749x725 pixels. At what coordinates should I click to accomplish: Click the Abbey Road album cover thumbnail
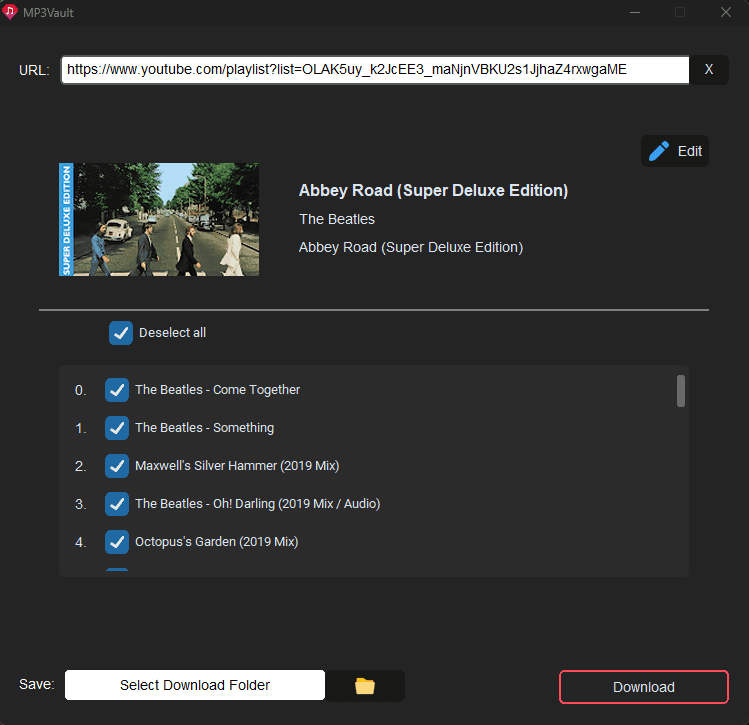tap(159, 219)
